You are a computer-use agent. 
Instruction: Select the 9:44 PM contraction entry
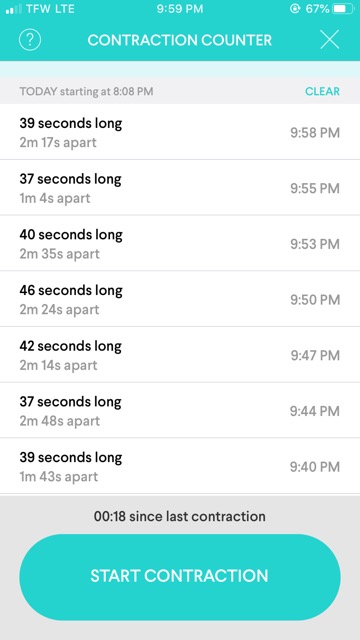(180, 411)
